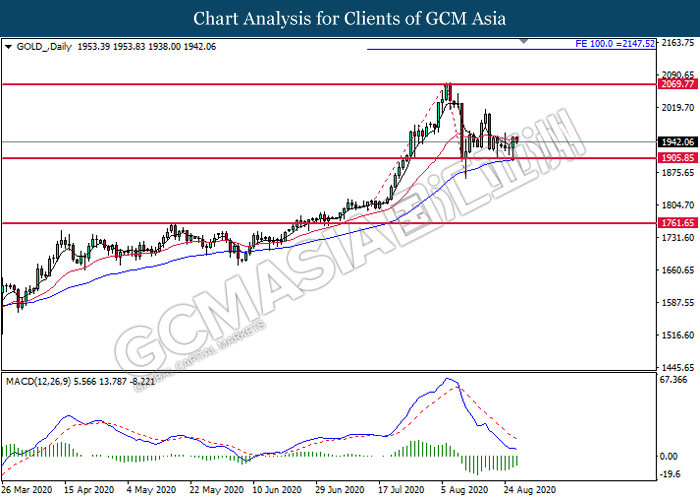Screen dimensions: 700x500
Task: Click the 22 May 2020 date label
Action: coord(217,490)
